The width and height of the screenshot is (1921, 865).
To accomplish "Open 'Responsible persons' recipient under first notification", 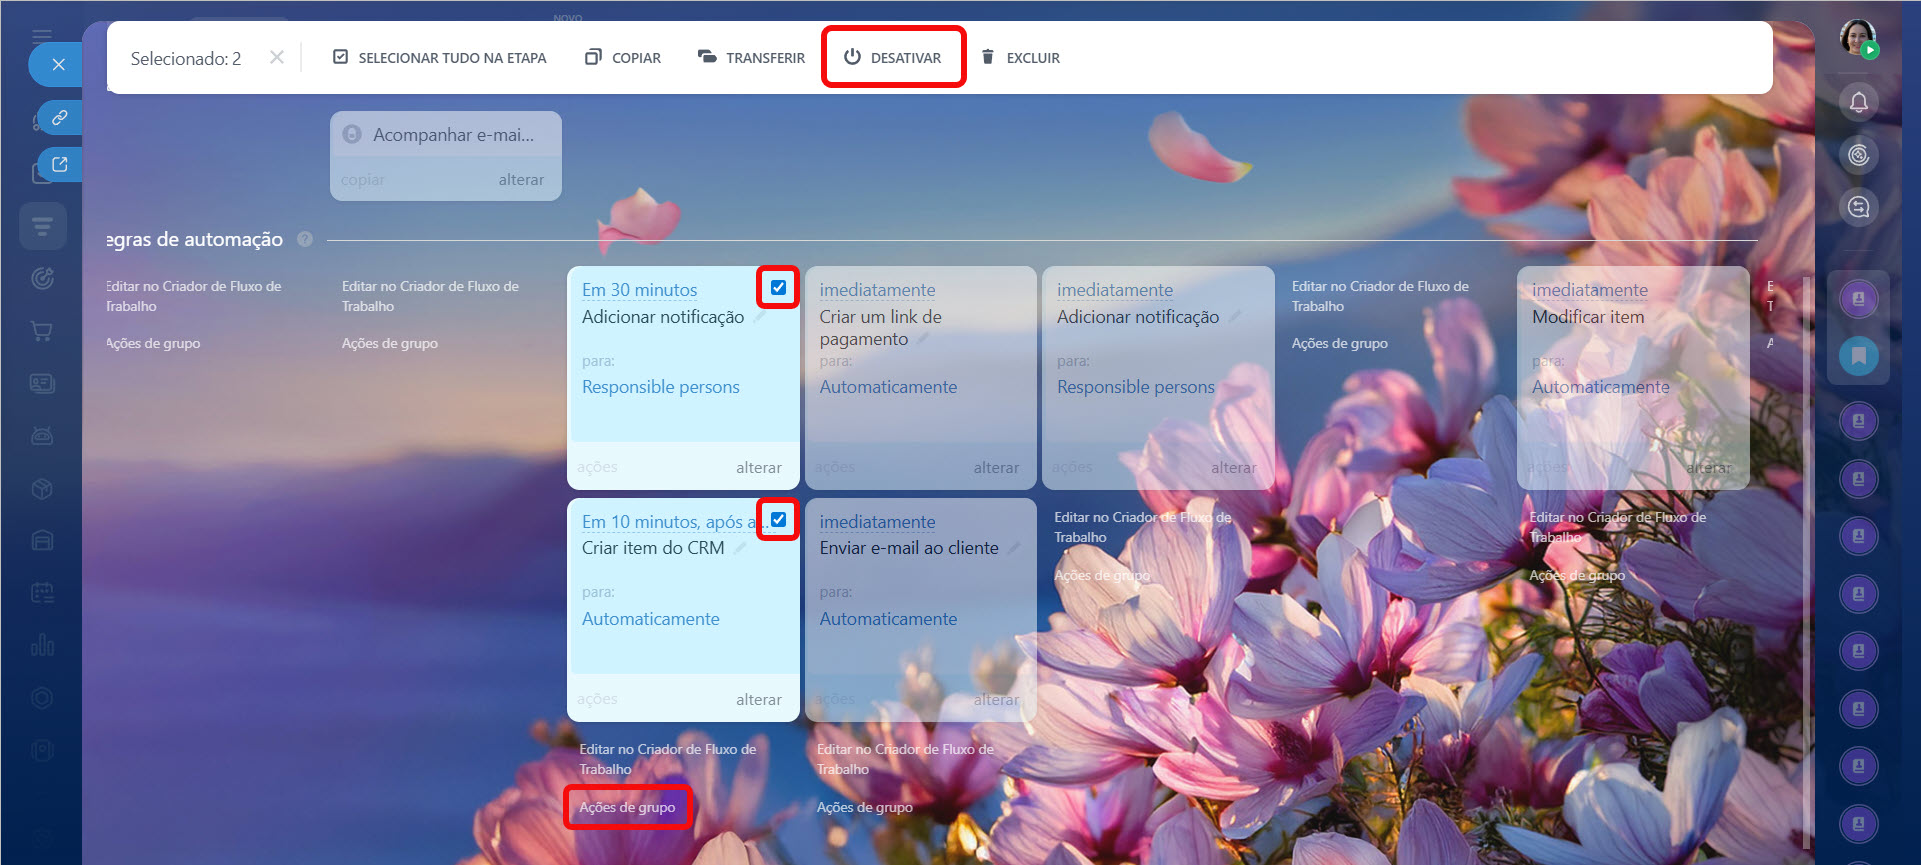I will pyautogui.click(x=660, y=387).
